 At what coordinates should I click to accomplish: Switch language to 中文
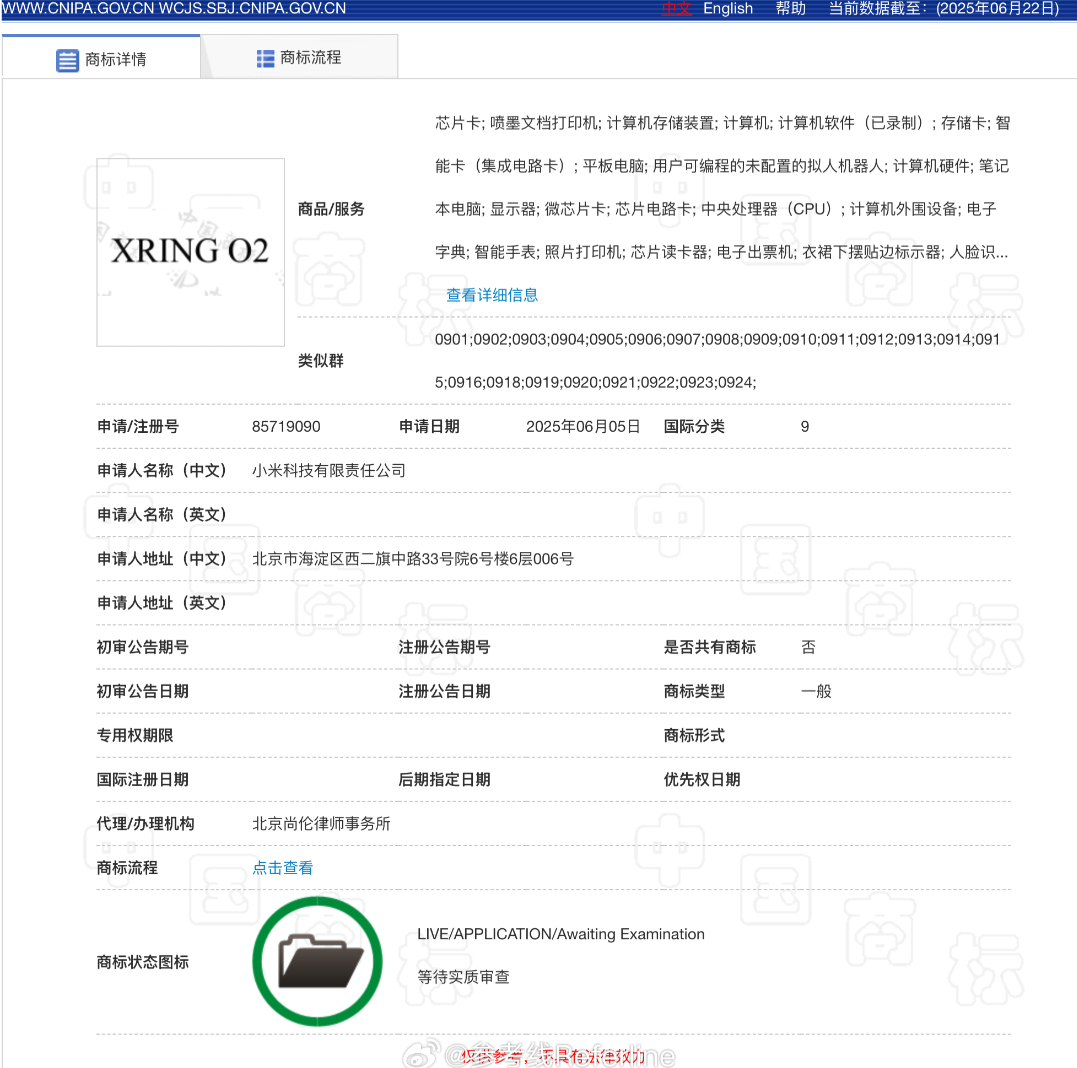point(677,9)
